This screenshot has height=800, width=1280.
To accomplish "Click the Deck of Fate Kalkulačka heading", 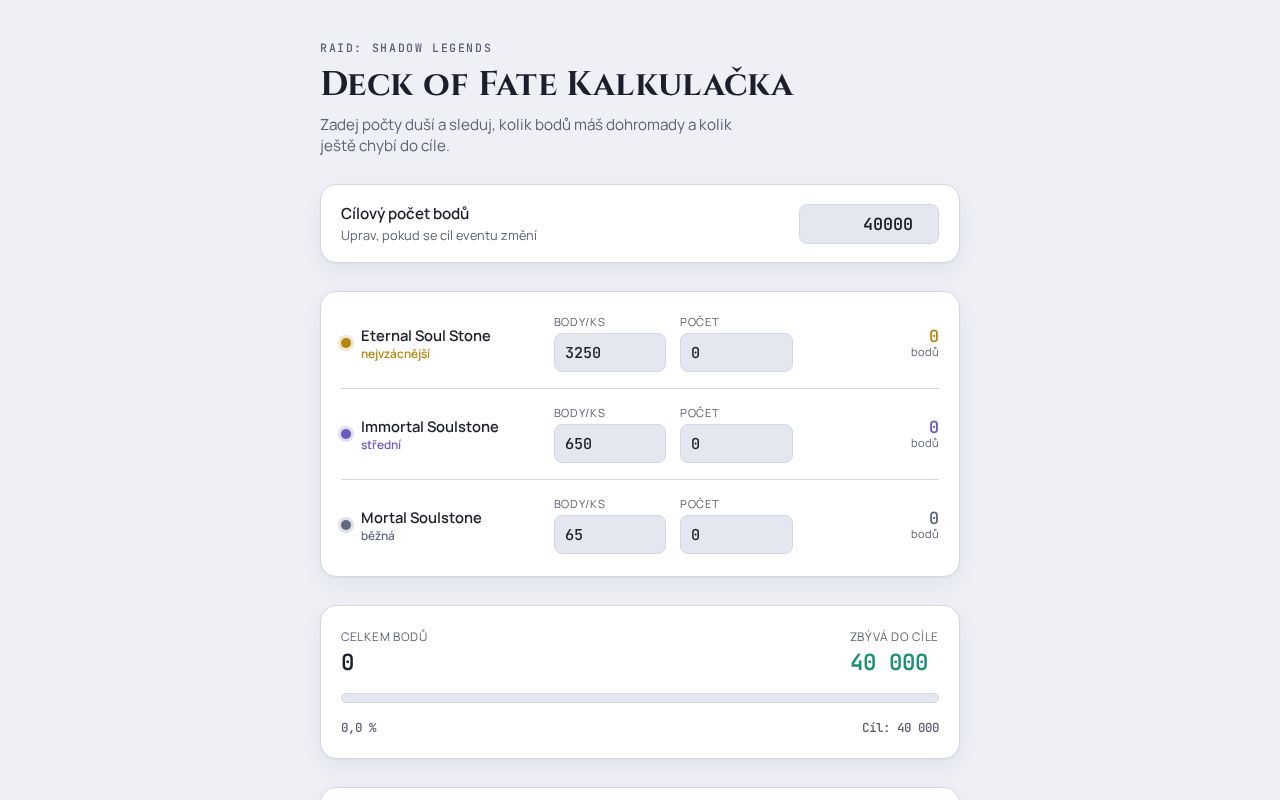I will pyautogui.click(x=556, y=84).
